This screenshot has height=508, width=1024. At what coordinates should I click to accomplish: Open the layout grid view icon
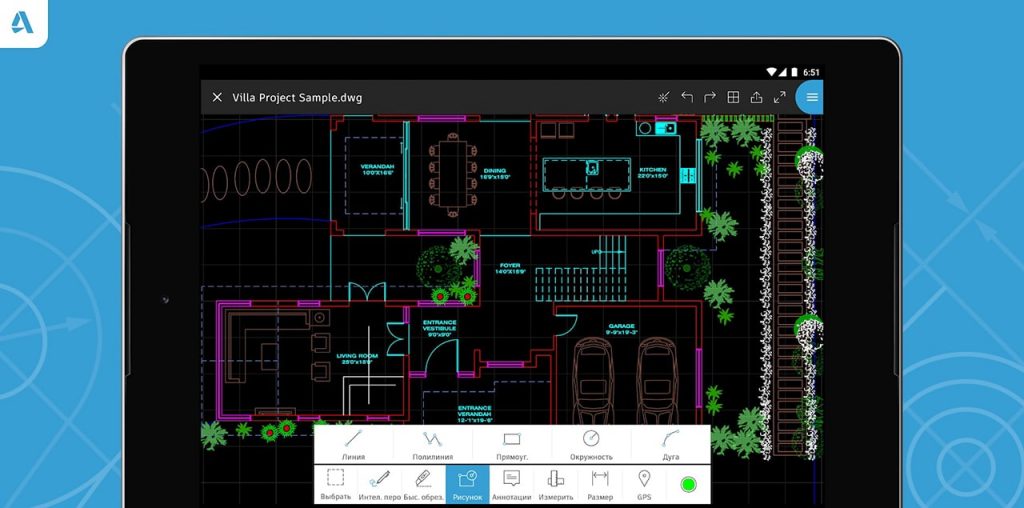click(733, 97)
